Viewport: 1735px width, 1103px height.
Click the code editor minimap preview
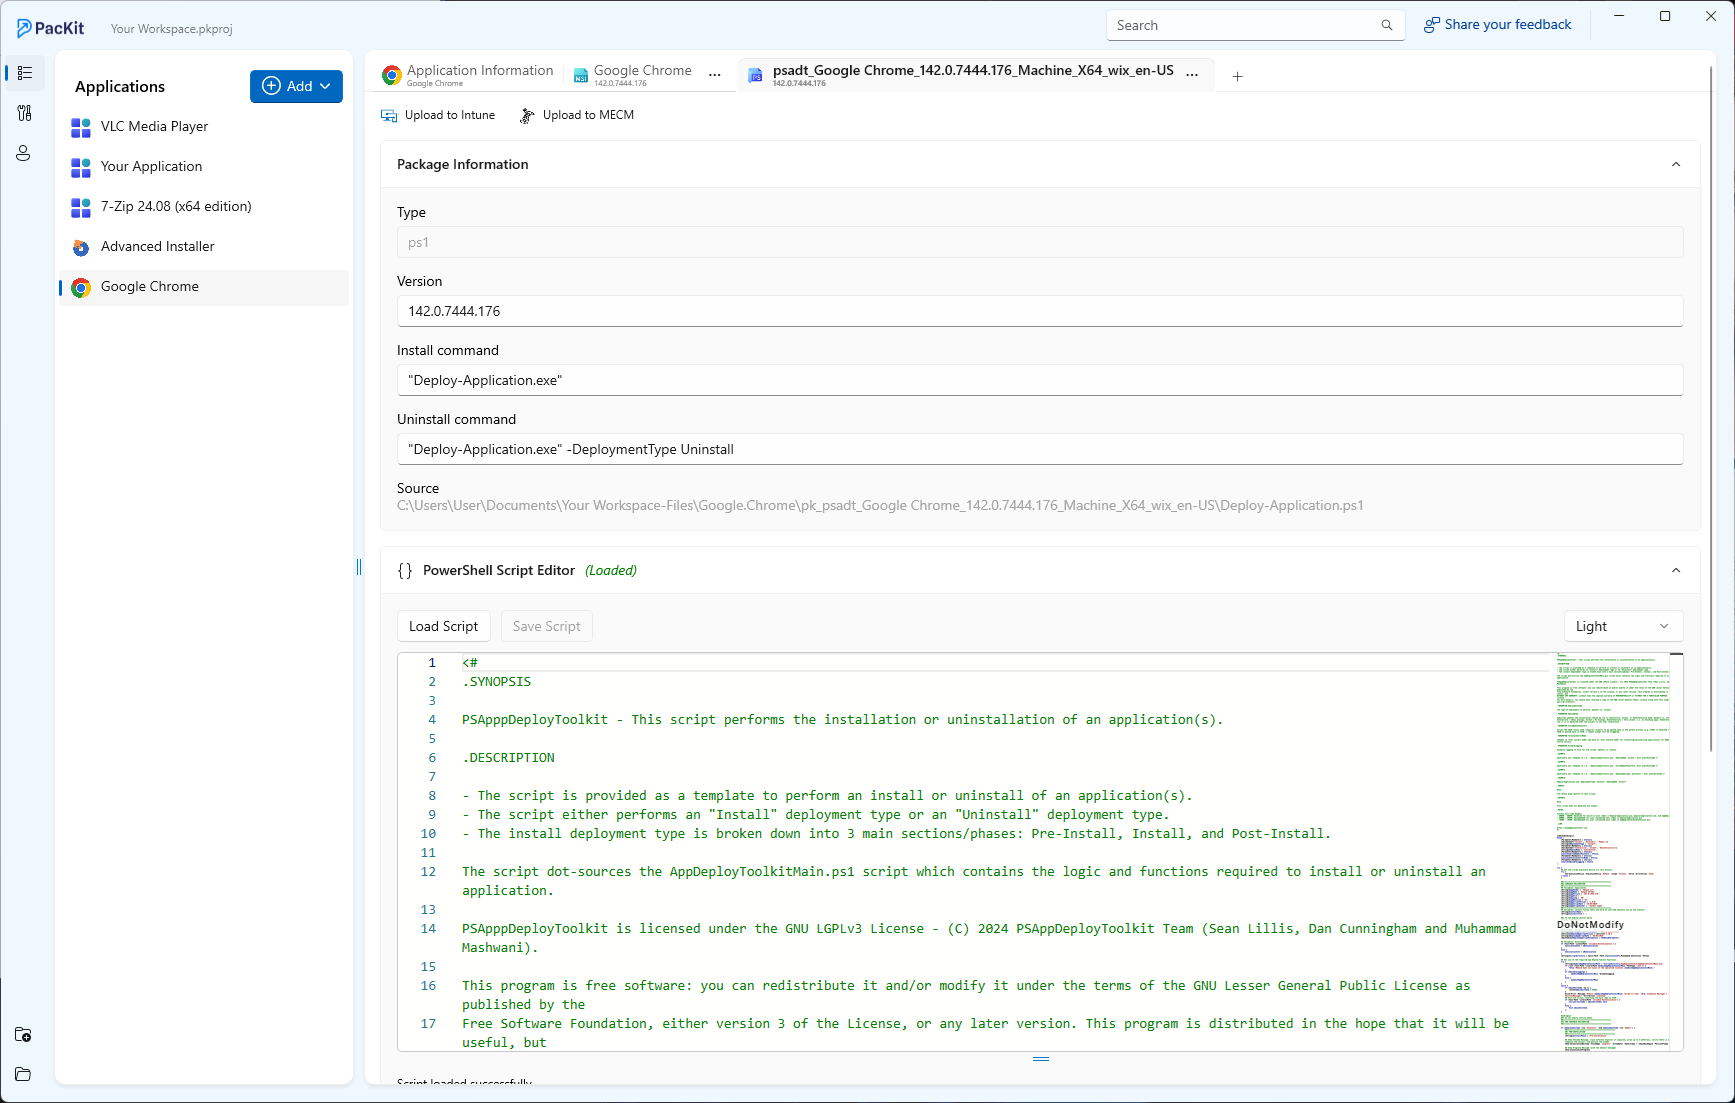pyautogui.click(x=1612, y=850)
